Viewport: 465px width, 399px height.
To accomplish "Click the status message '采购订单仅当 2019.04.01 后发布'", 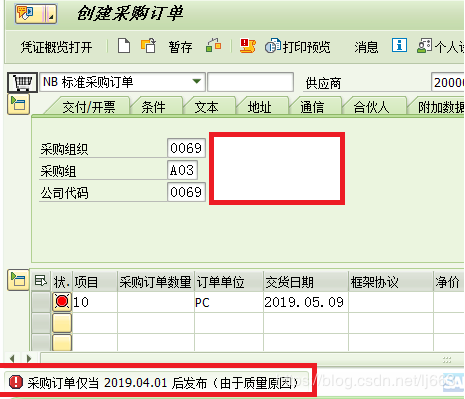I will pyautogui.click(x=118, y=383).
